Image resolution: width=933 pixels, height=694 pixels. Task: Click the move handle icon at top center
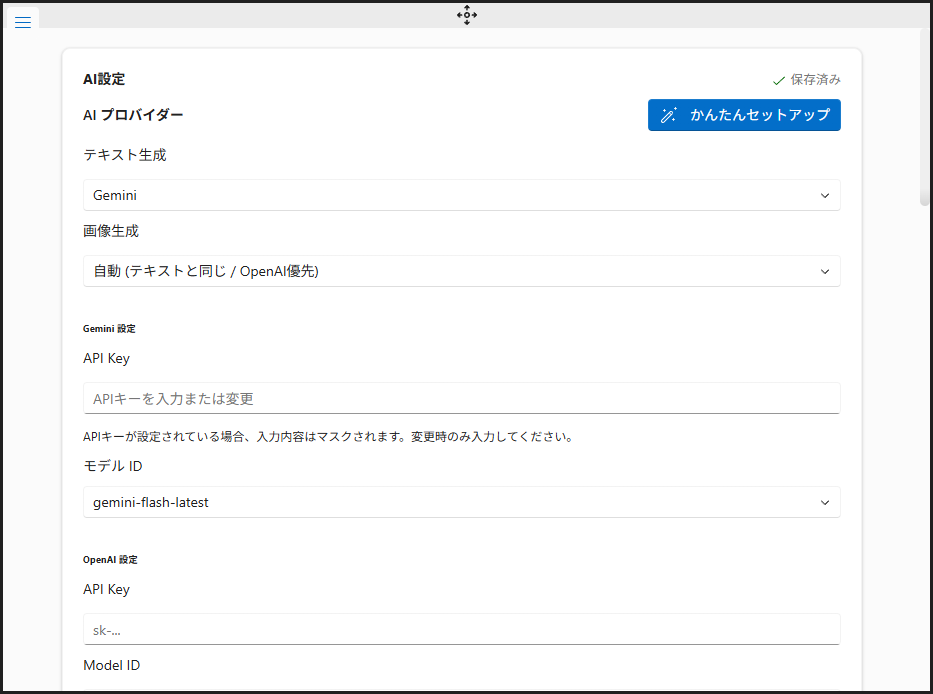click(466, 15)
